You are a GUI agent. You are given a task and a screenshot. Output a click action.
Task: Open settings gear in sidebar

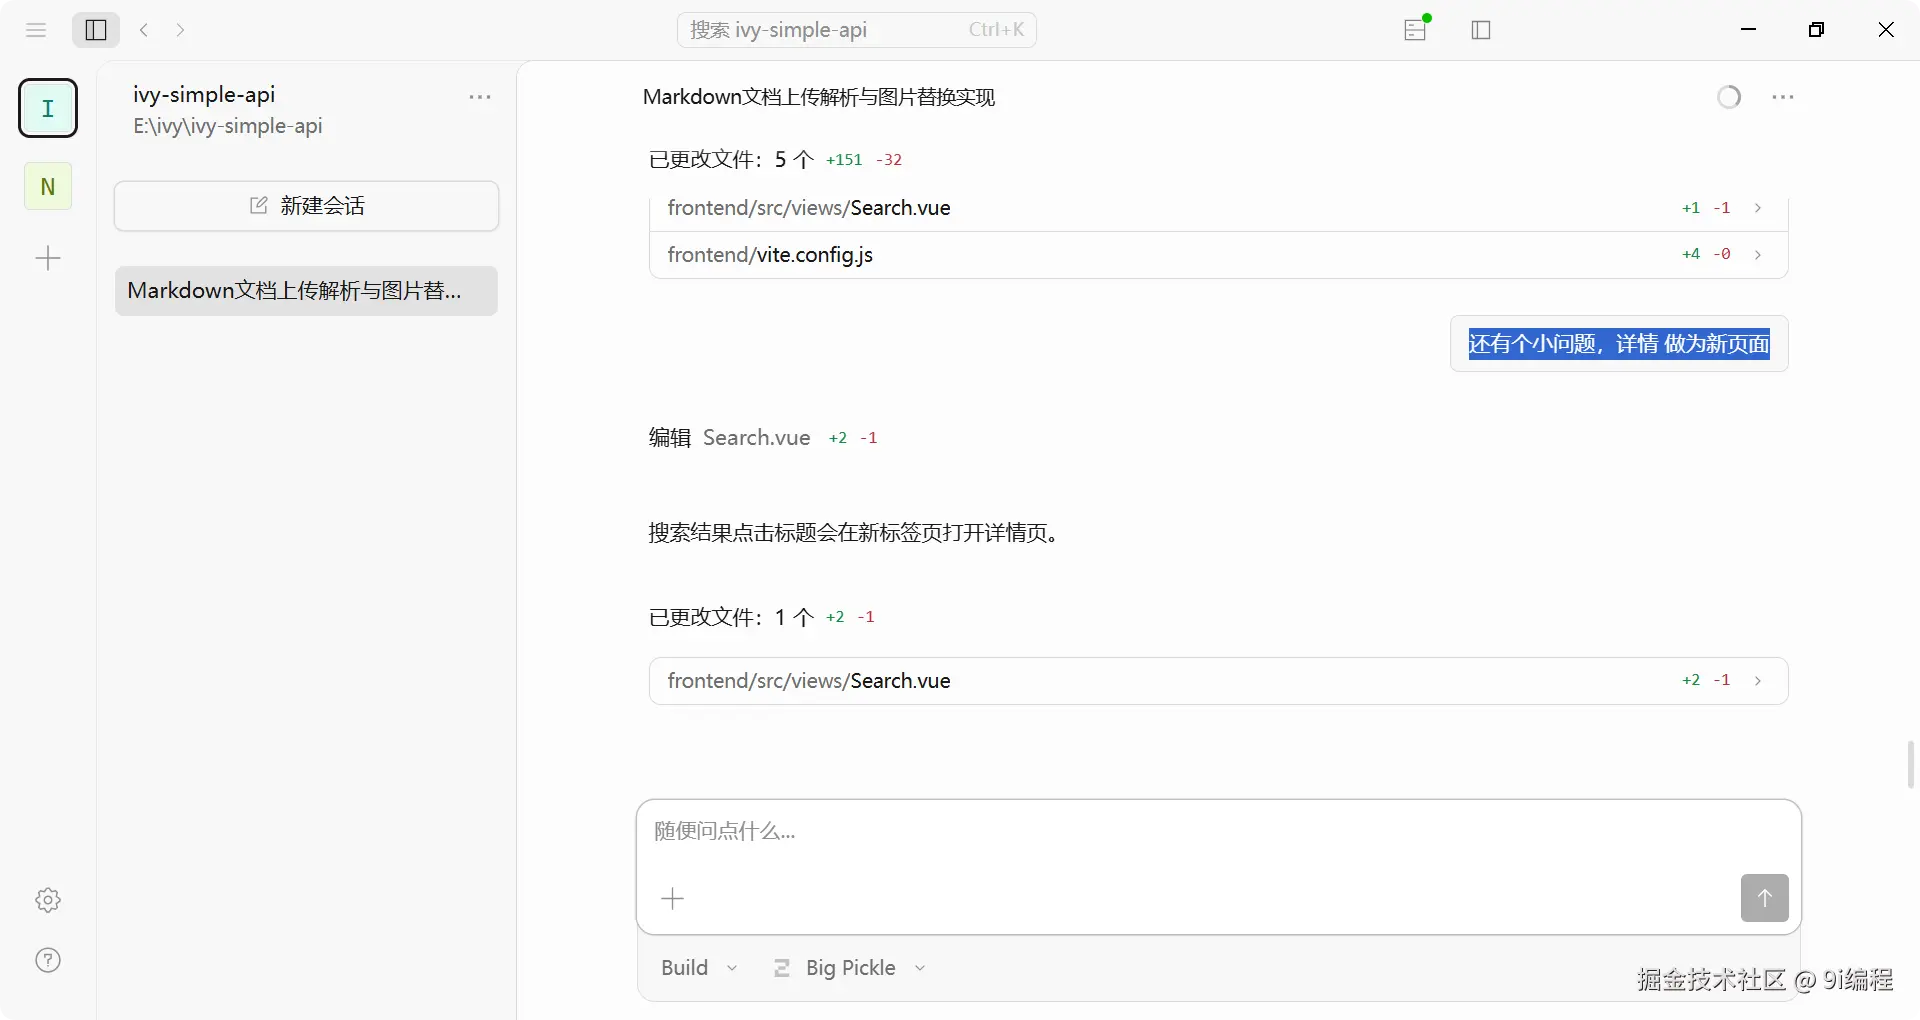[x=48, y=900]
